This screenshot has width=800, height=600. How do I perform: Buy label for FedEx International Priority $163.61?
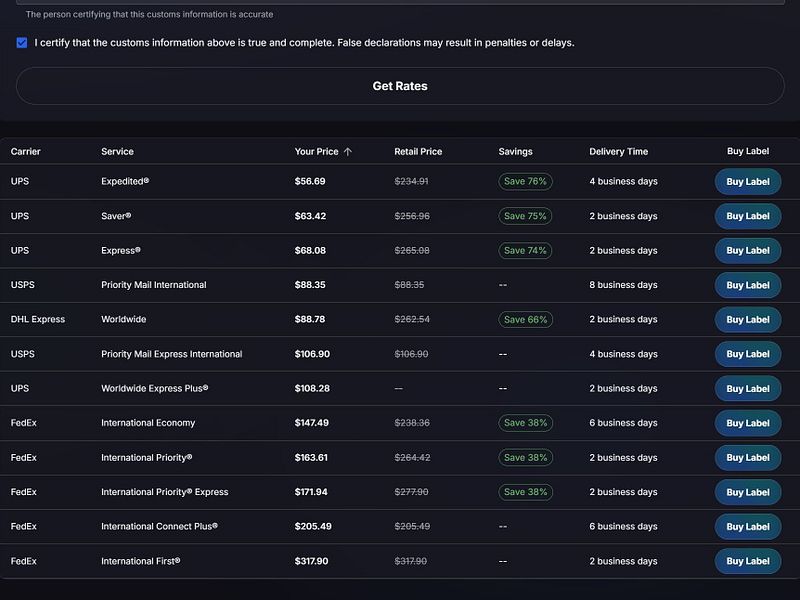tap(748, 458)
